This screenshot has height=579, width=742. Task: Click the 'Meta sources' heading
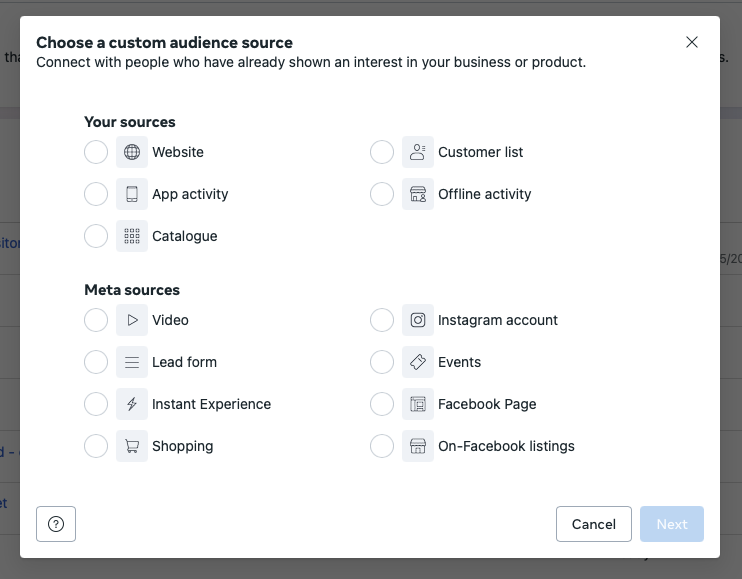(x=132, y=290)
